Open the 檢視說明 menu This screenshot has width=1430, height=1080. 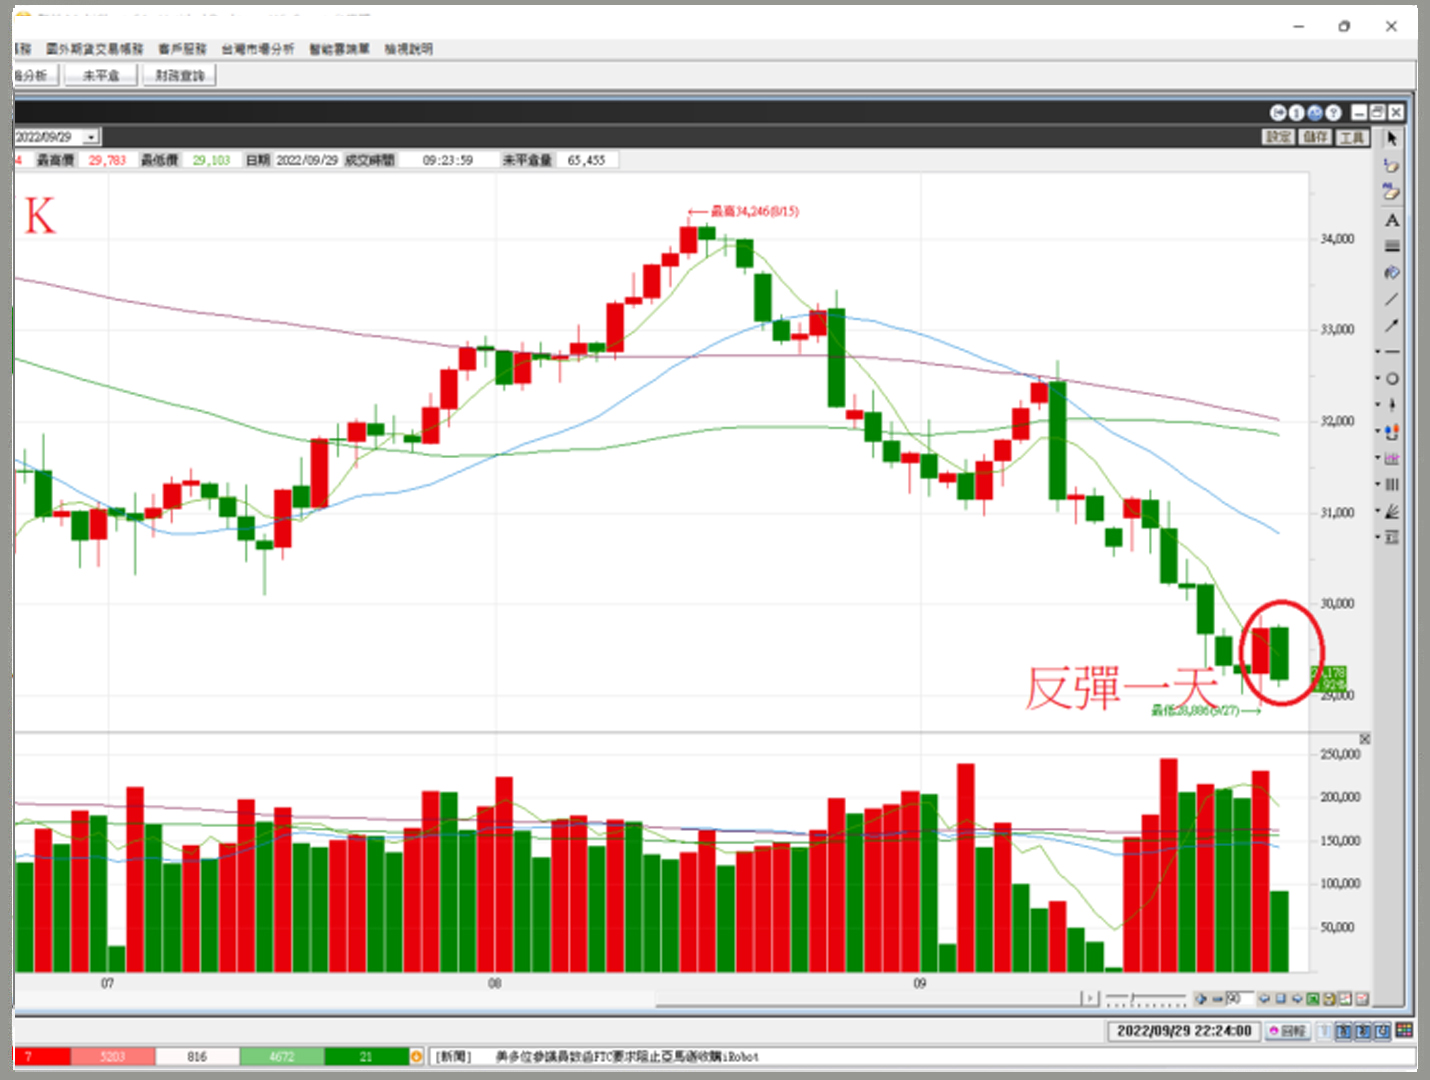(x=408, y=48)
